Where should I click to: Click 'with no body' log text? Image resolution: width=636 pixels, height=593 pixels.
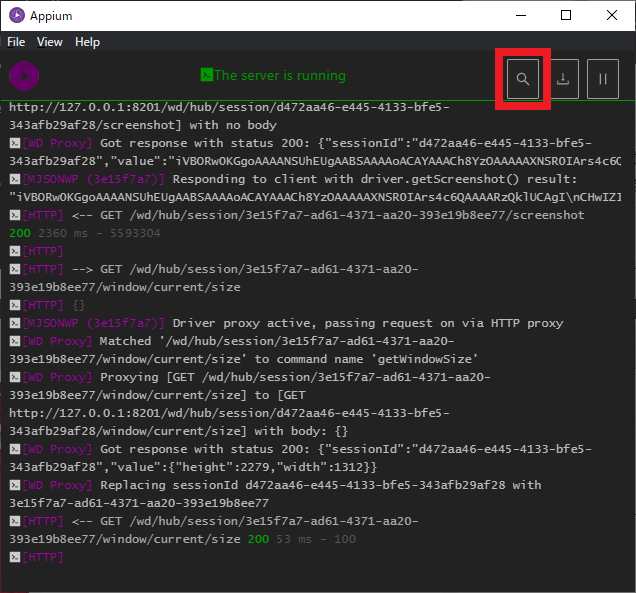[x=233, y=125]
